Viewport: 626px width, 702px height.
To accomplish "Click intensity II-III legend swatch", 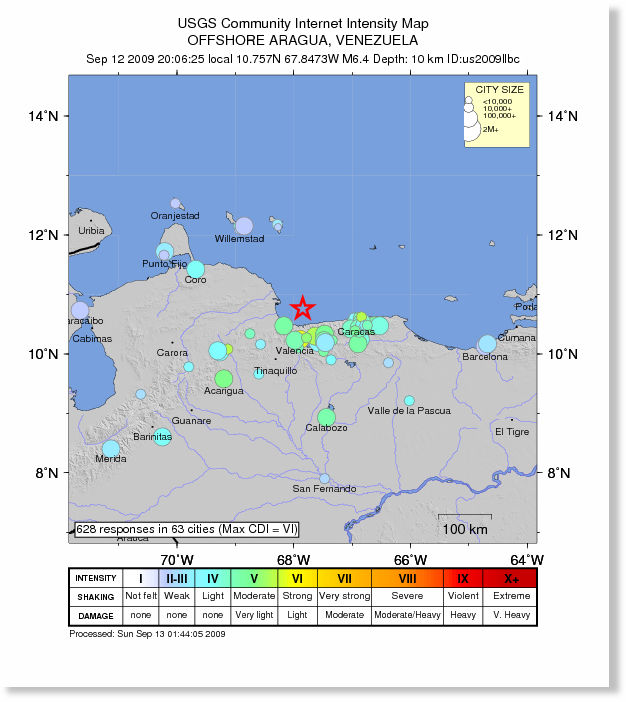I will coord(177,578).
